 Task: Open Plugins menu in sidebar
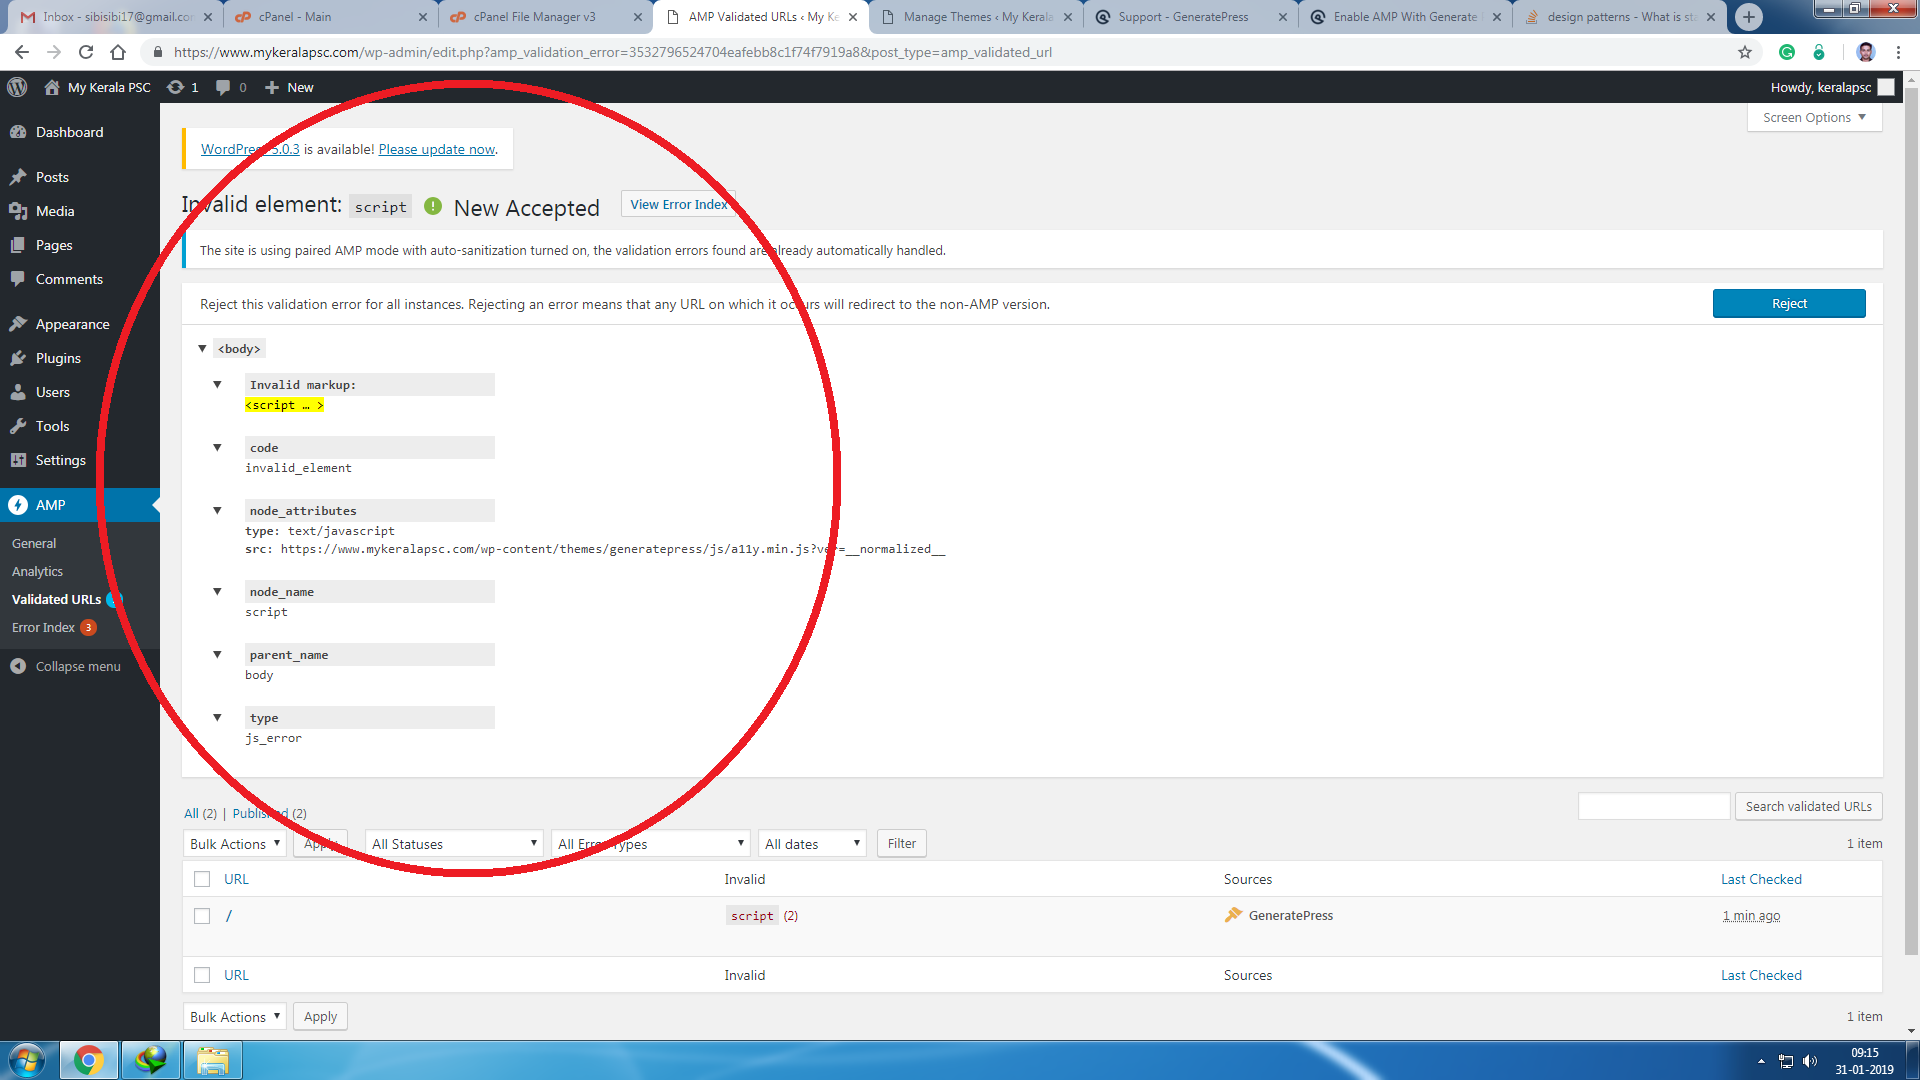pyautogui.click(x=58, y=358)
